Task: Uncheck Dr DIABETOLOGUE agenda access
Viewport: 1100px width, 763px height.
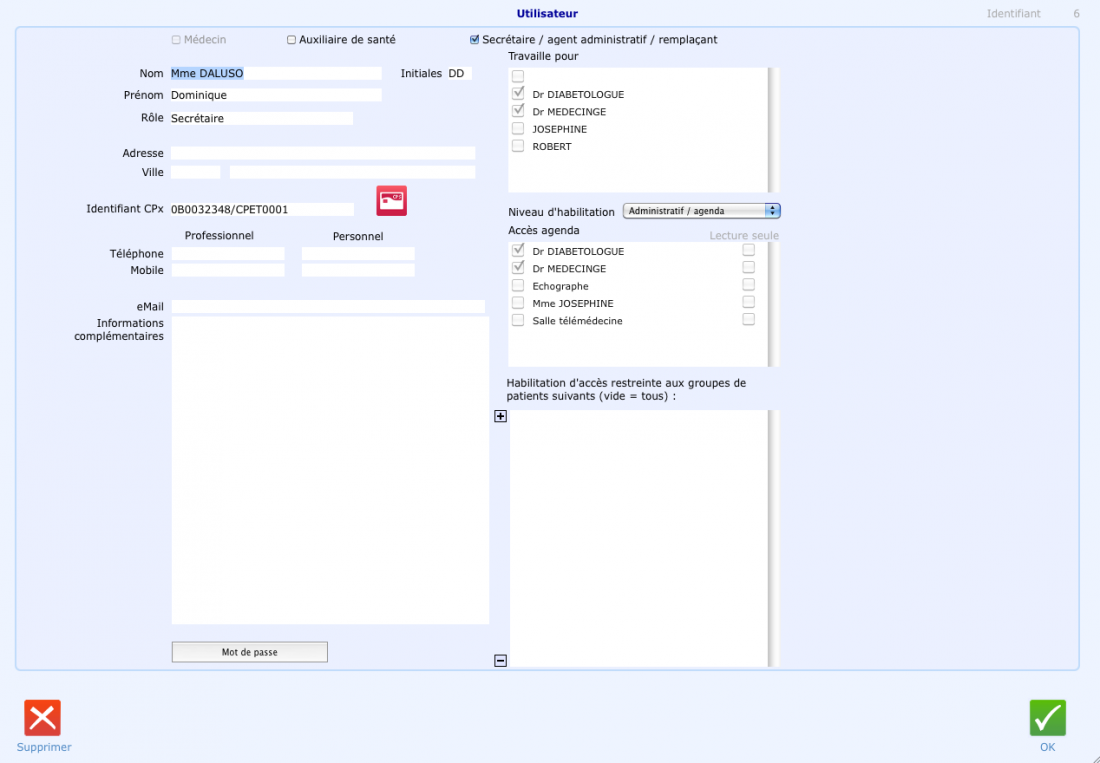Action: click(x=518, y=250)
